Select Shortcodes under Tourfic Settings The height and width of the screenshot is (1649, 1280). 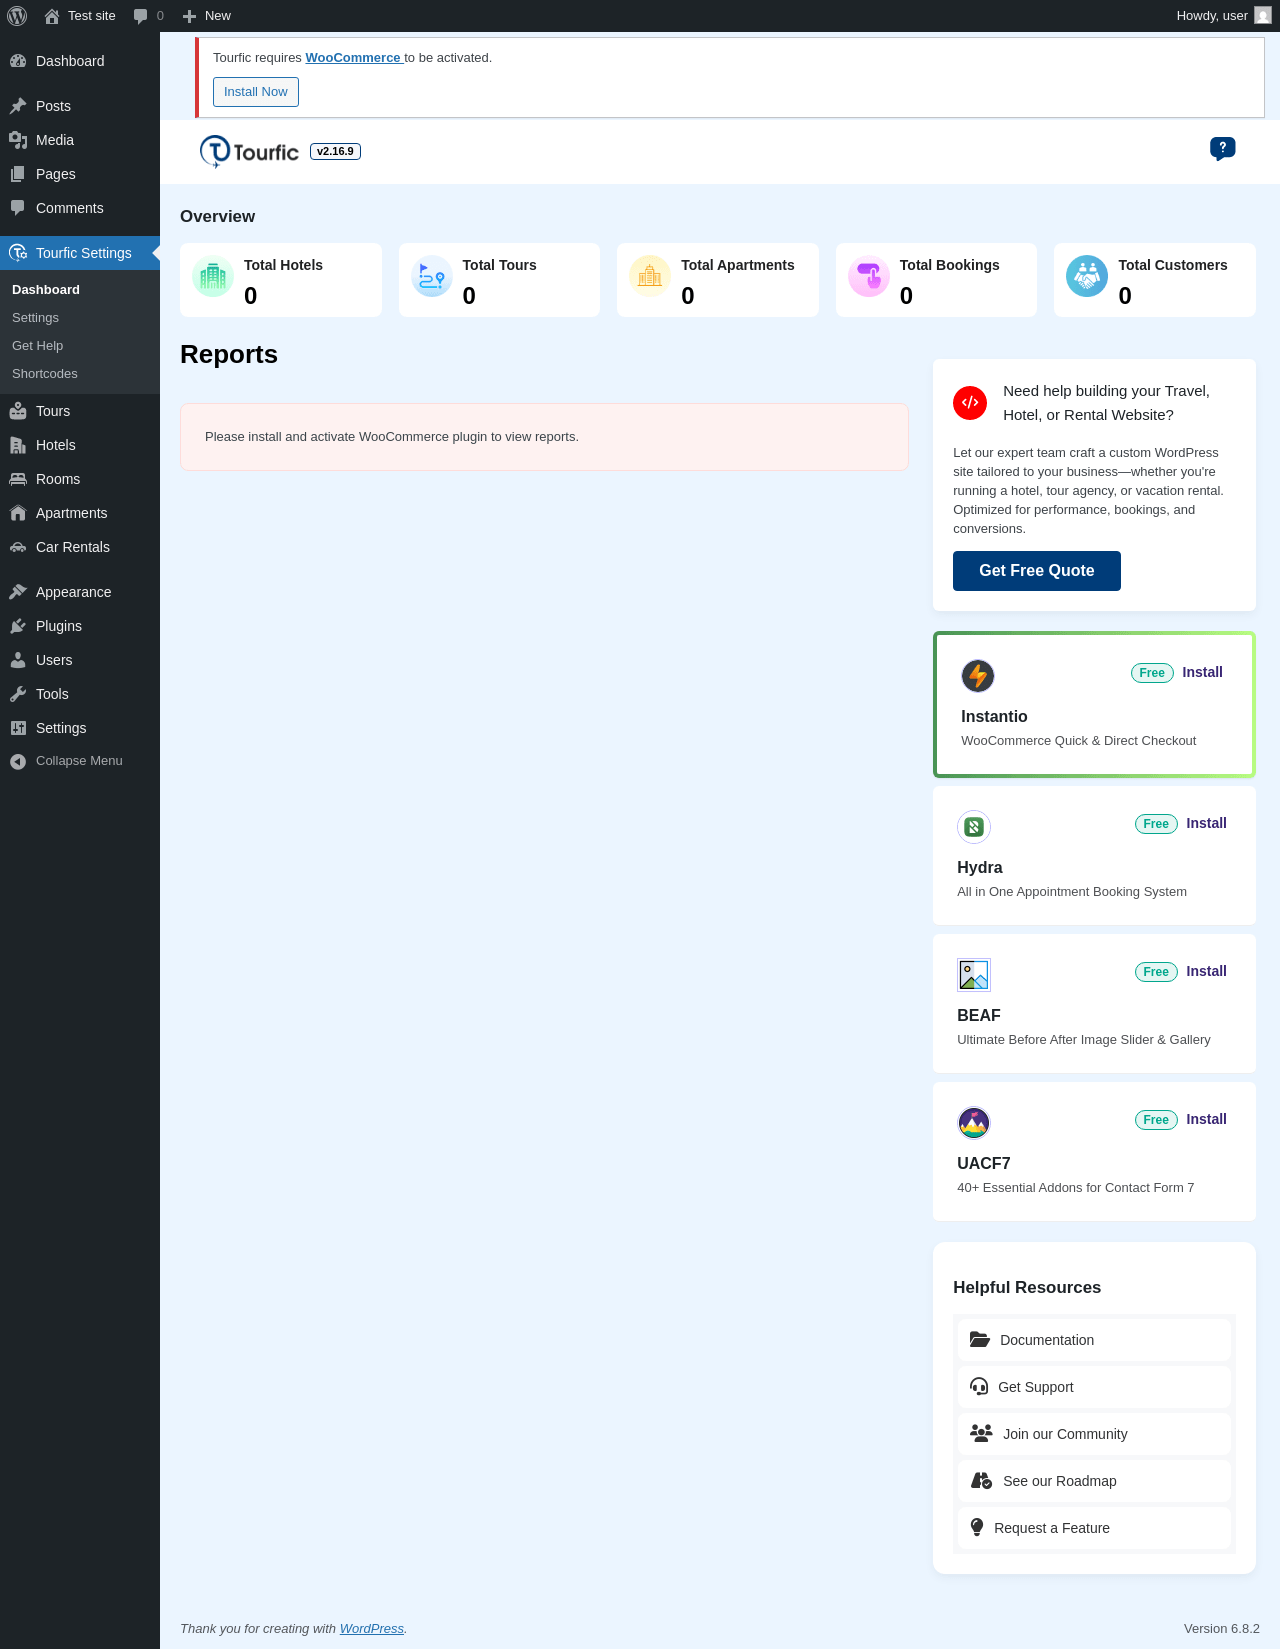pyautogui.click(x=45, y=373)
